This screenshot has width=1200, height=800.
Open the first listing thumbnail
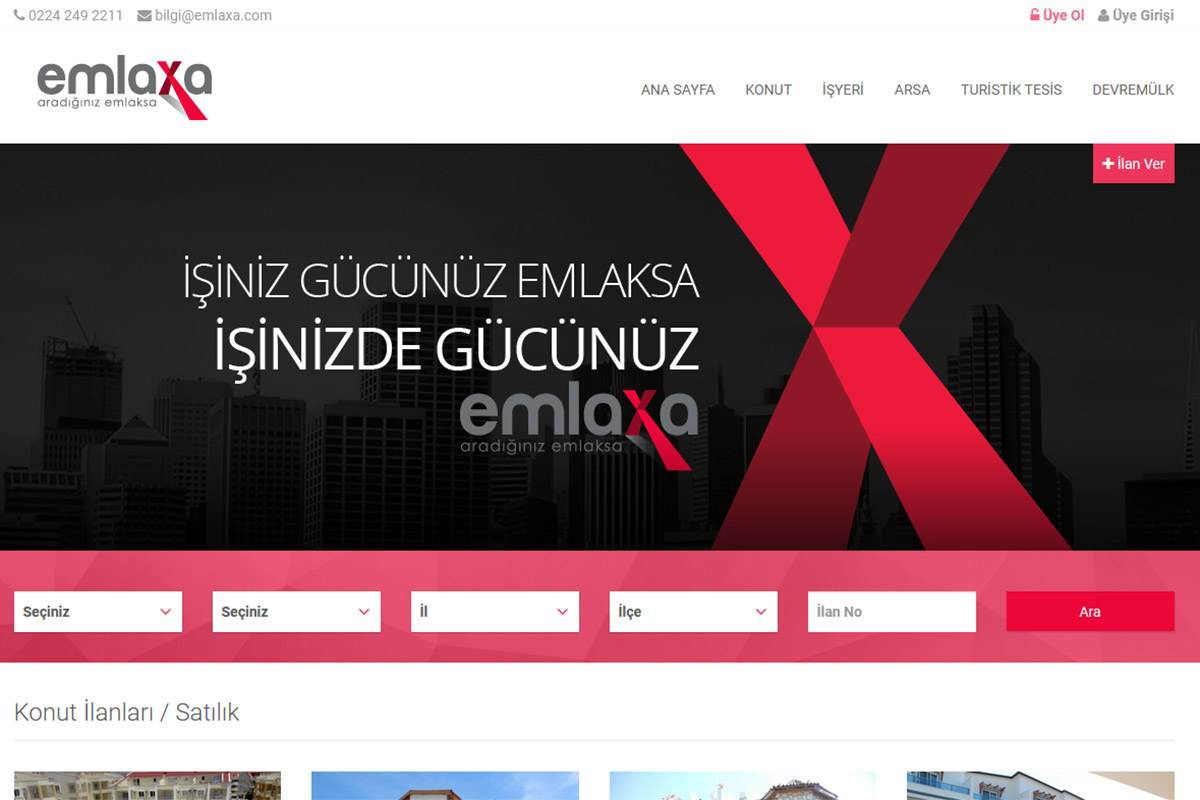(x=147, y=785)
